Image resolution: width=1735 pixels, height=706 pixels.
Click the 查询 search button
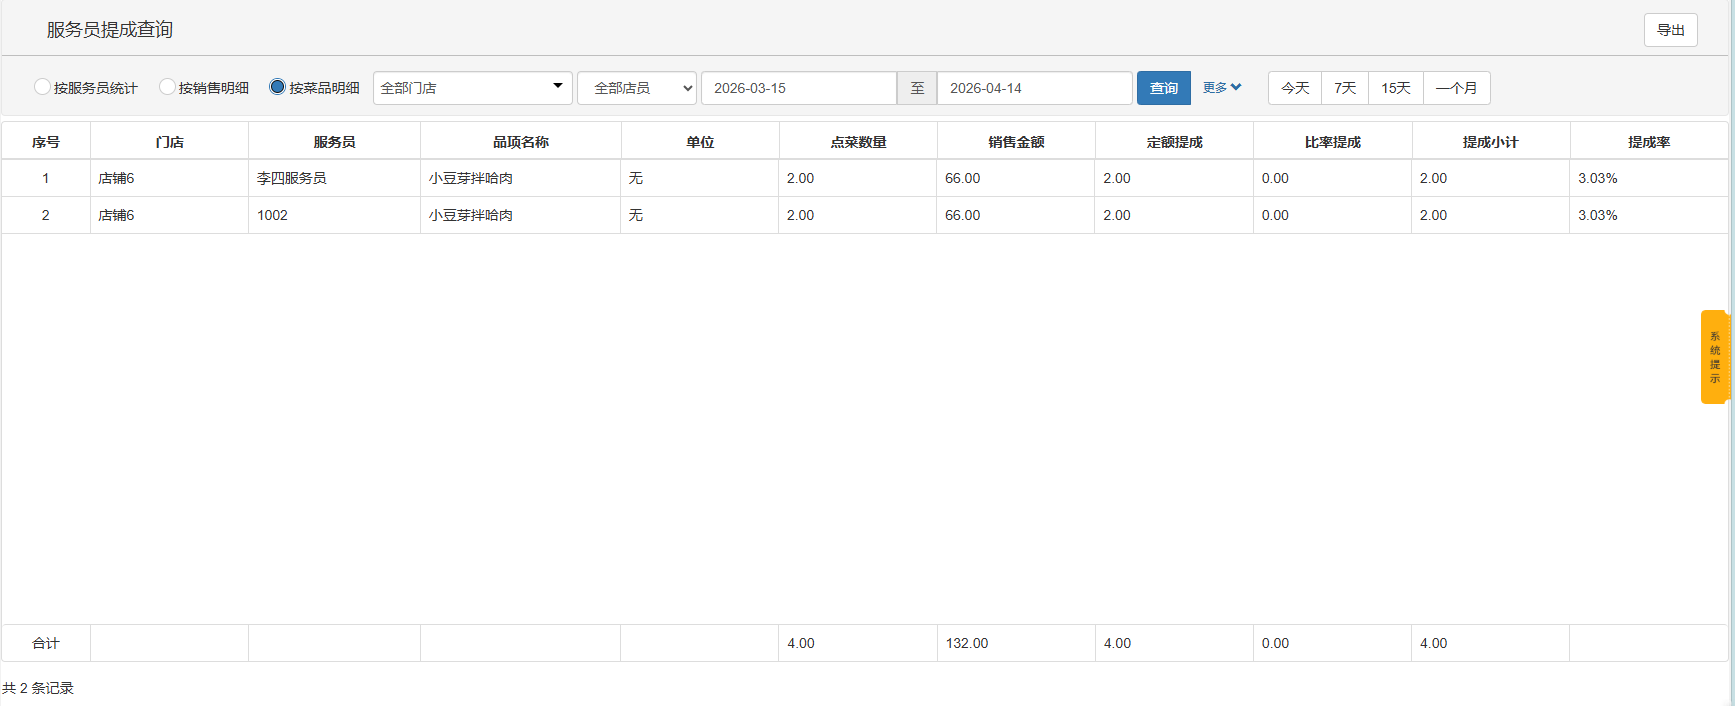coord(1164,88)
